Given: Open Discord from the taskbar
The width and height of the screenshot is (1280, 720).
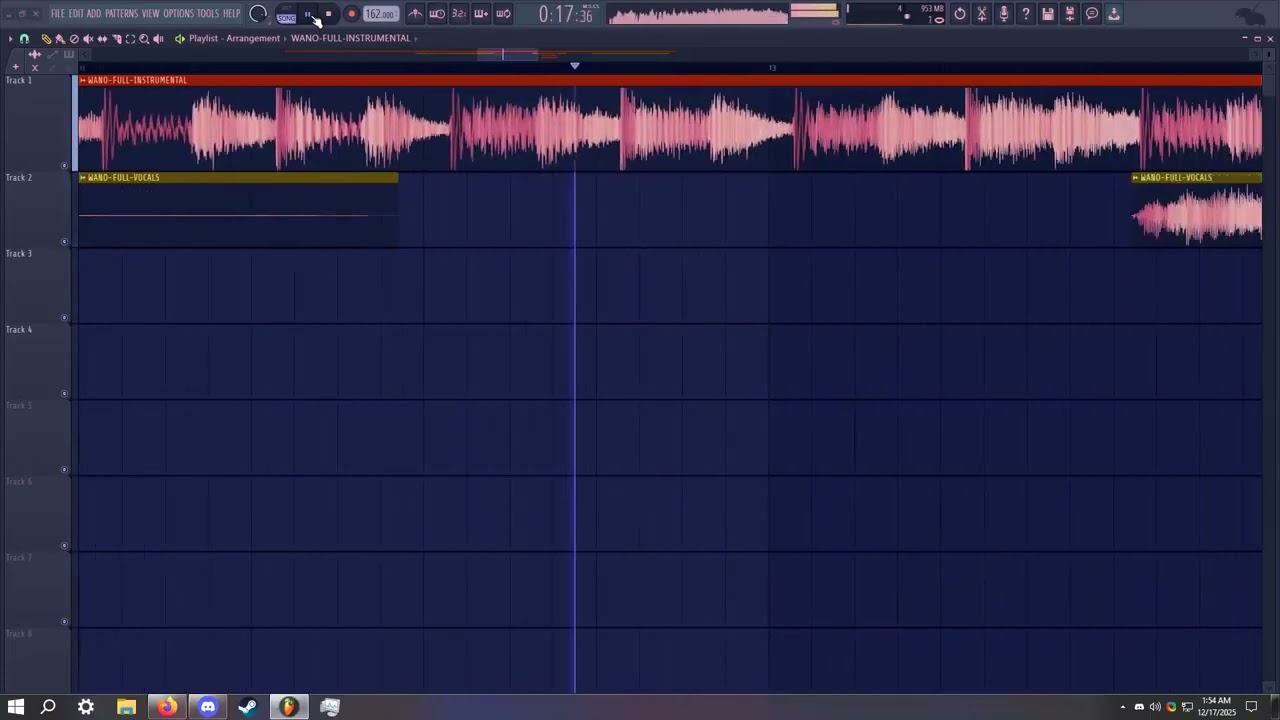Looking at the screenshot, I should click(x=208, y=707).
